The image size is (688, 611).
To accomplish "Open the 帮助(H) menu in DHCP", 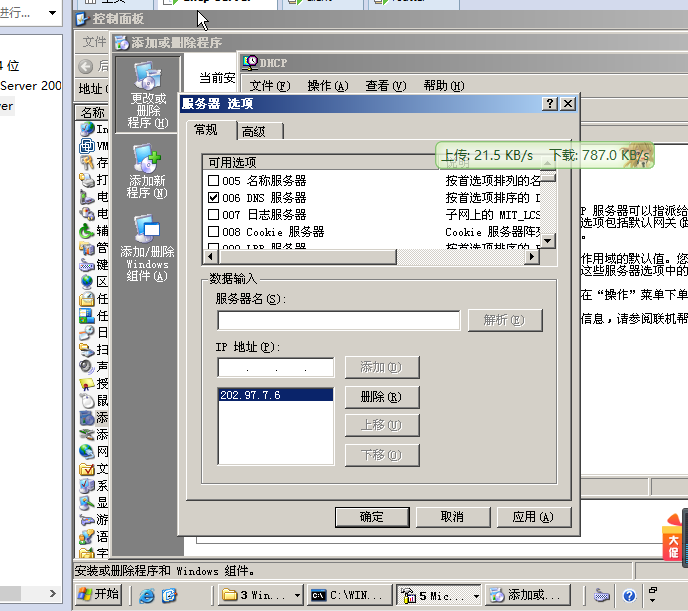I will click(444, 86).
